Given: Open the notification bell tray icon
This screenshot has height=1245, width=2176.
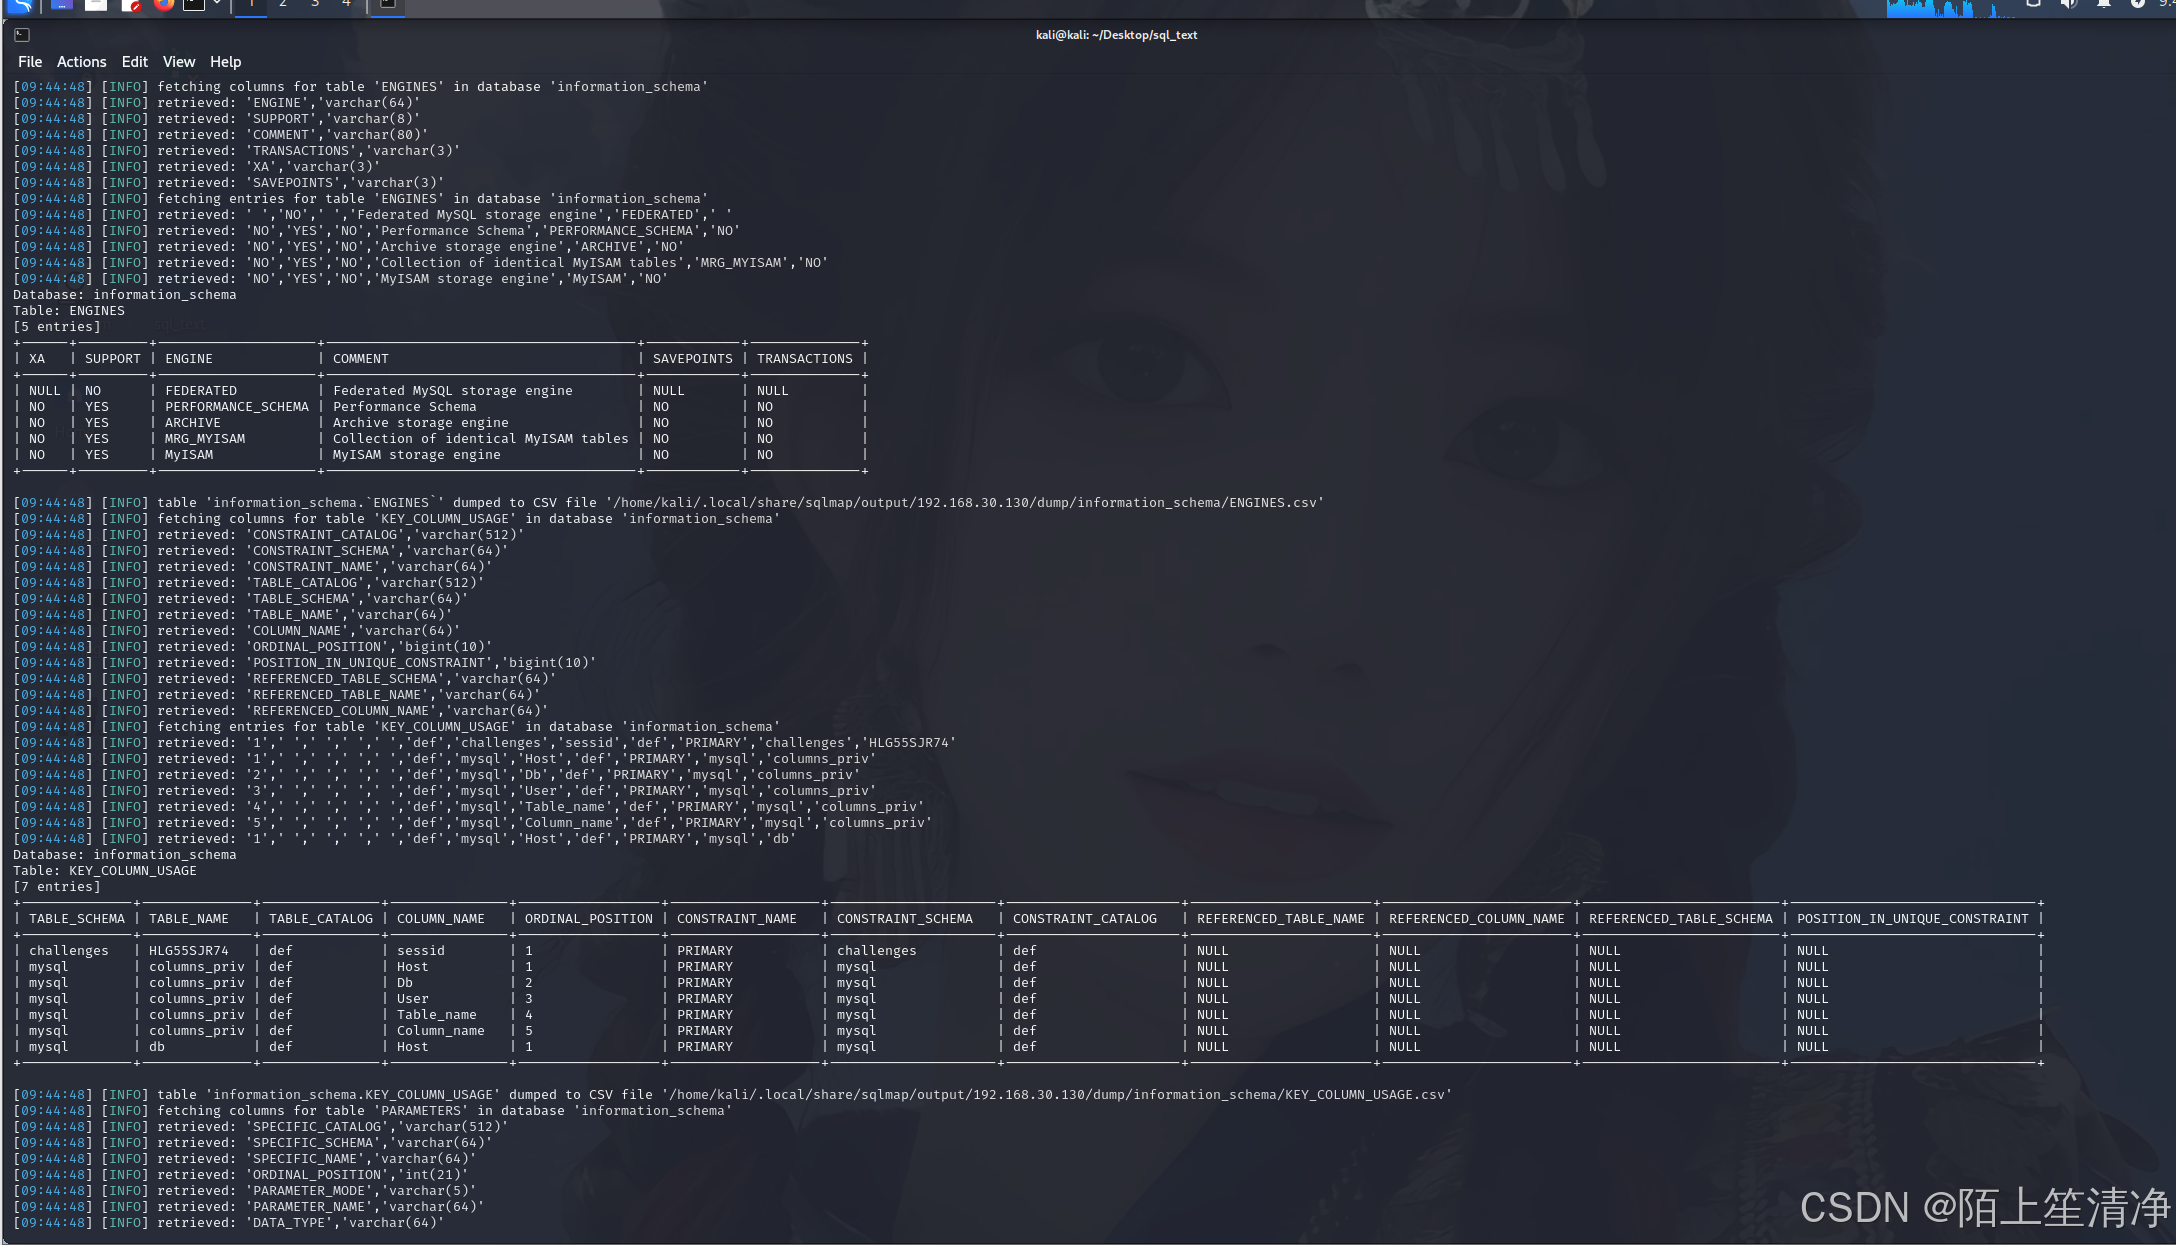Looking at the screenshot, I should tap(2103, 5).
